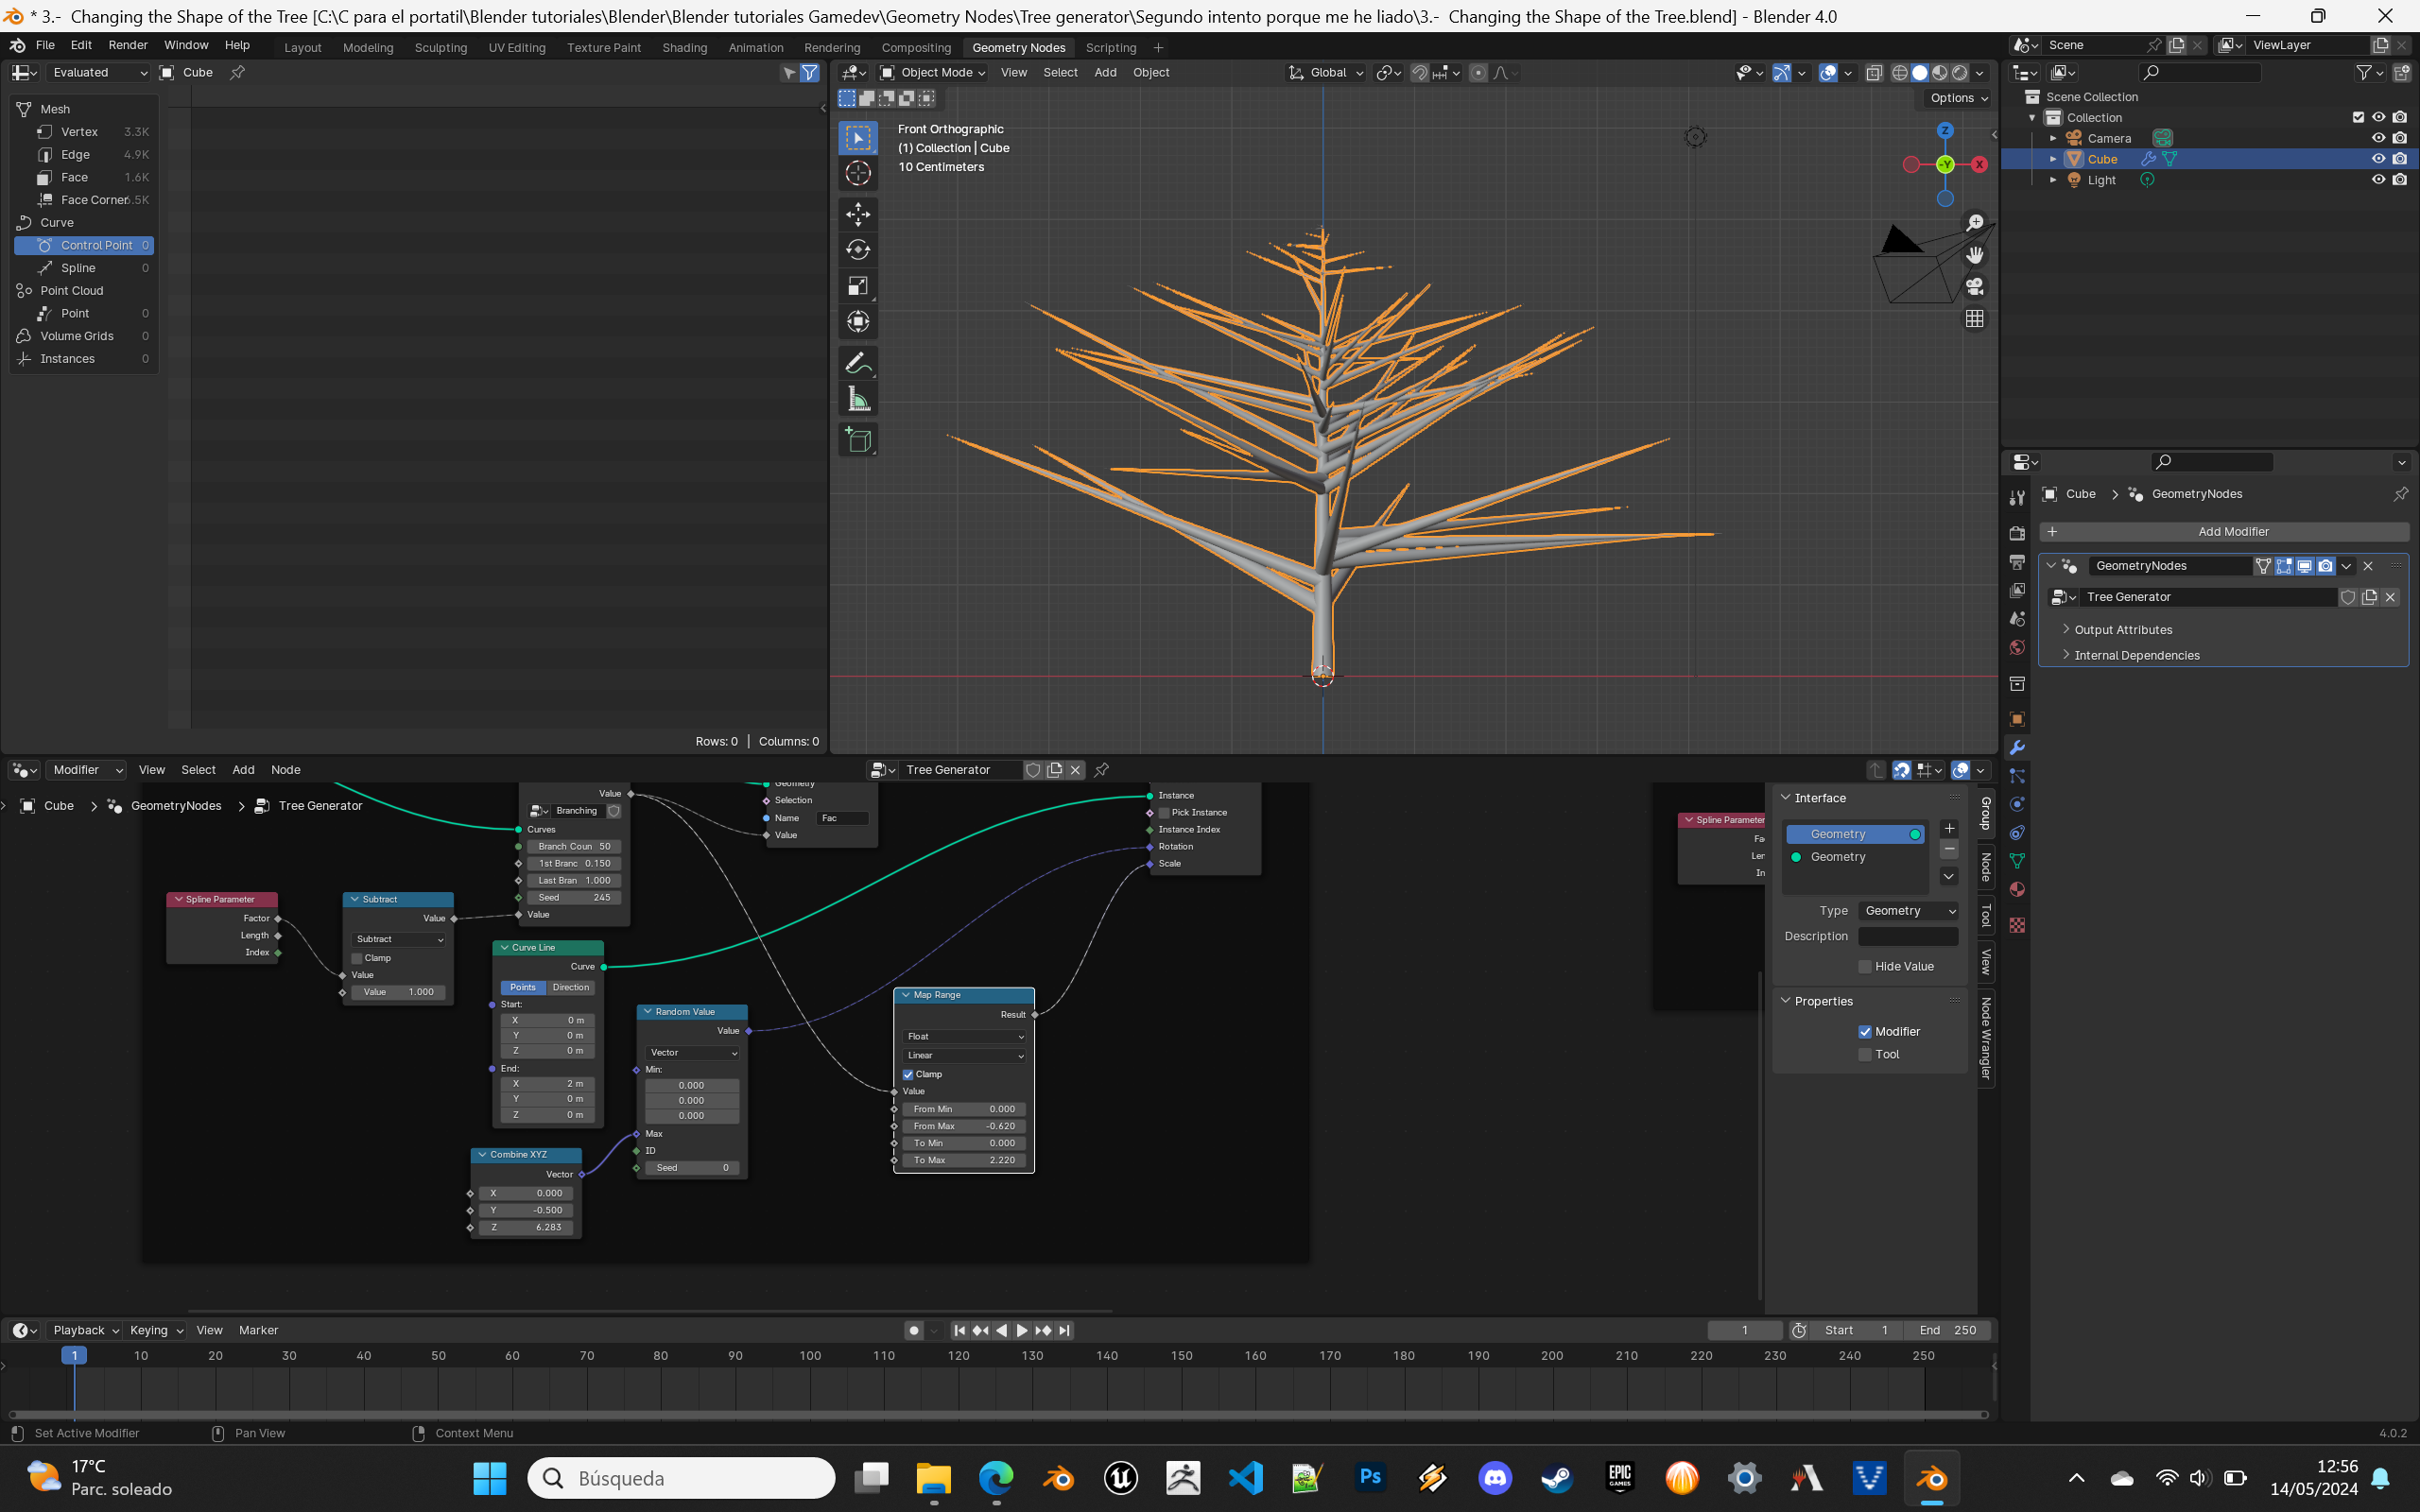The width and height of the screenshot is (2420, 1512).
Task: Open the interface Type Geometry dropdown
Action: pyautogui.click(x=1908, y=911)
